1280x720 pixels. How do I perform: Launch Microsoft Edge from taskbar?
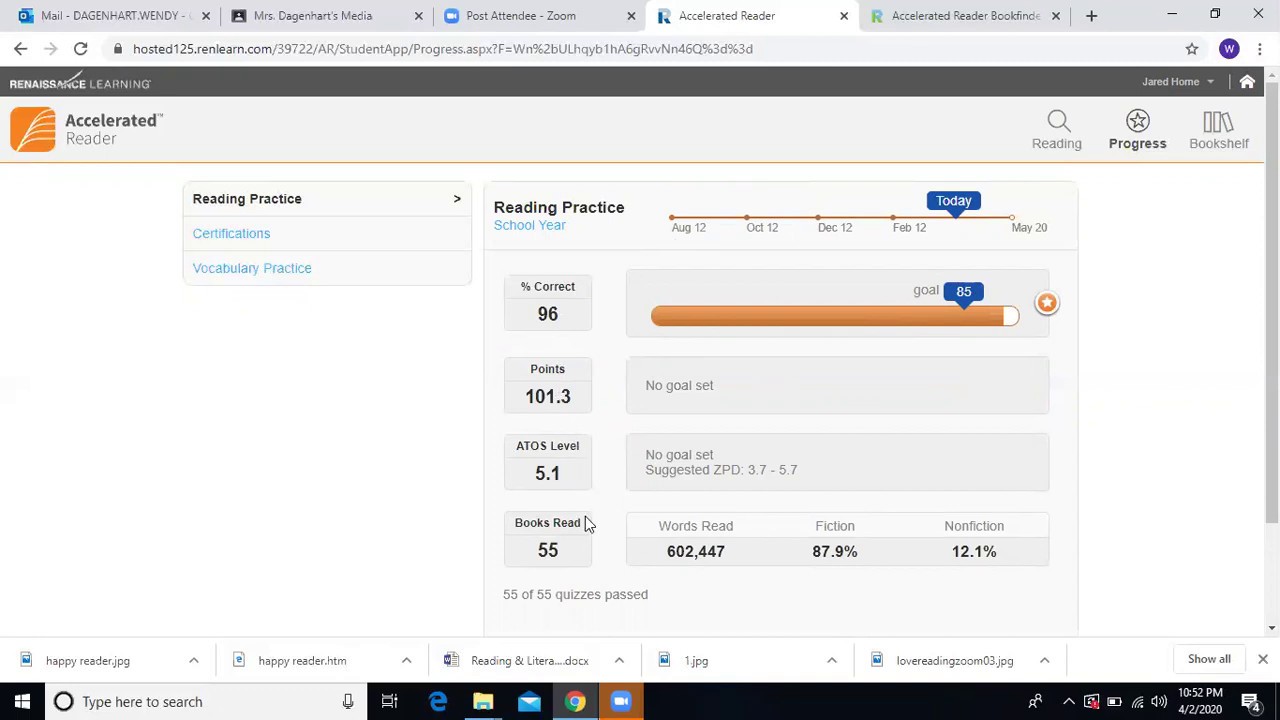click(438, 702)
